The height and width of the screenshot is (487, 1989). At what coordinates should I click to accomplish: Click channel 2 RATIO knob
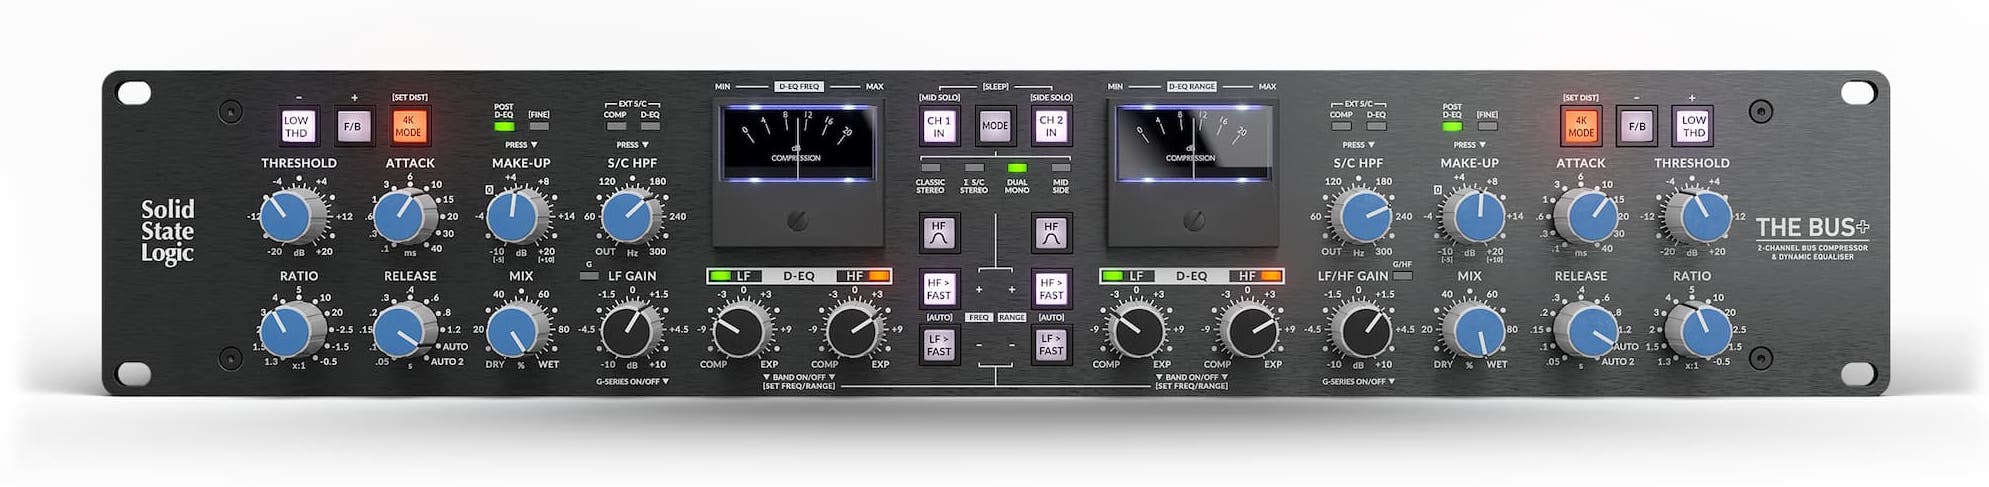[1701, 329]
